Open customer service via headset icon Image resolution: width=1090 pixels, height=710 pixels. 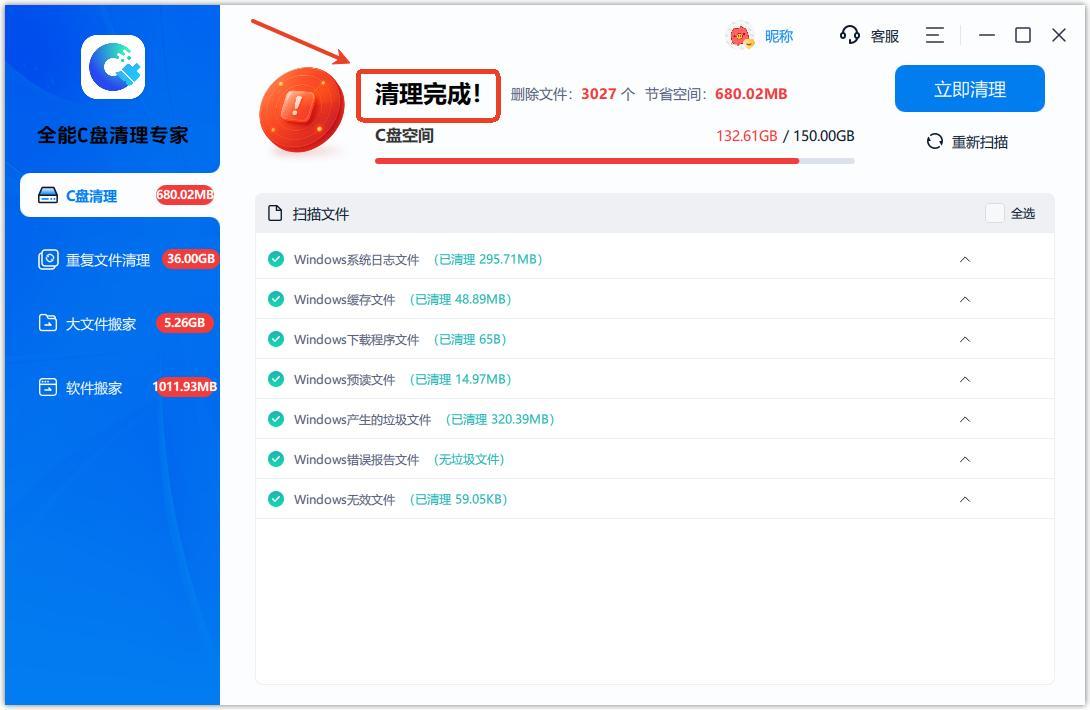[x=850, y=35]
